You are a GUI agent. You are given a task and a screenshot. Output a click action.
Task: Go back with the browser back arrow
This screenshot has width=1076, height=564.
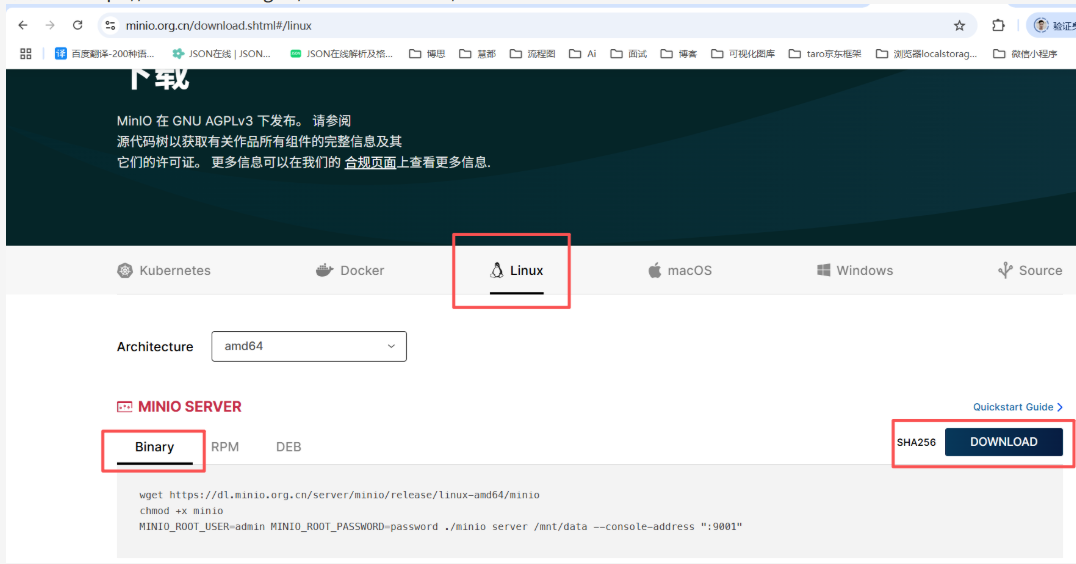point(23,25)
